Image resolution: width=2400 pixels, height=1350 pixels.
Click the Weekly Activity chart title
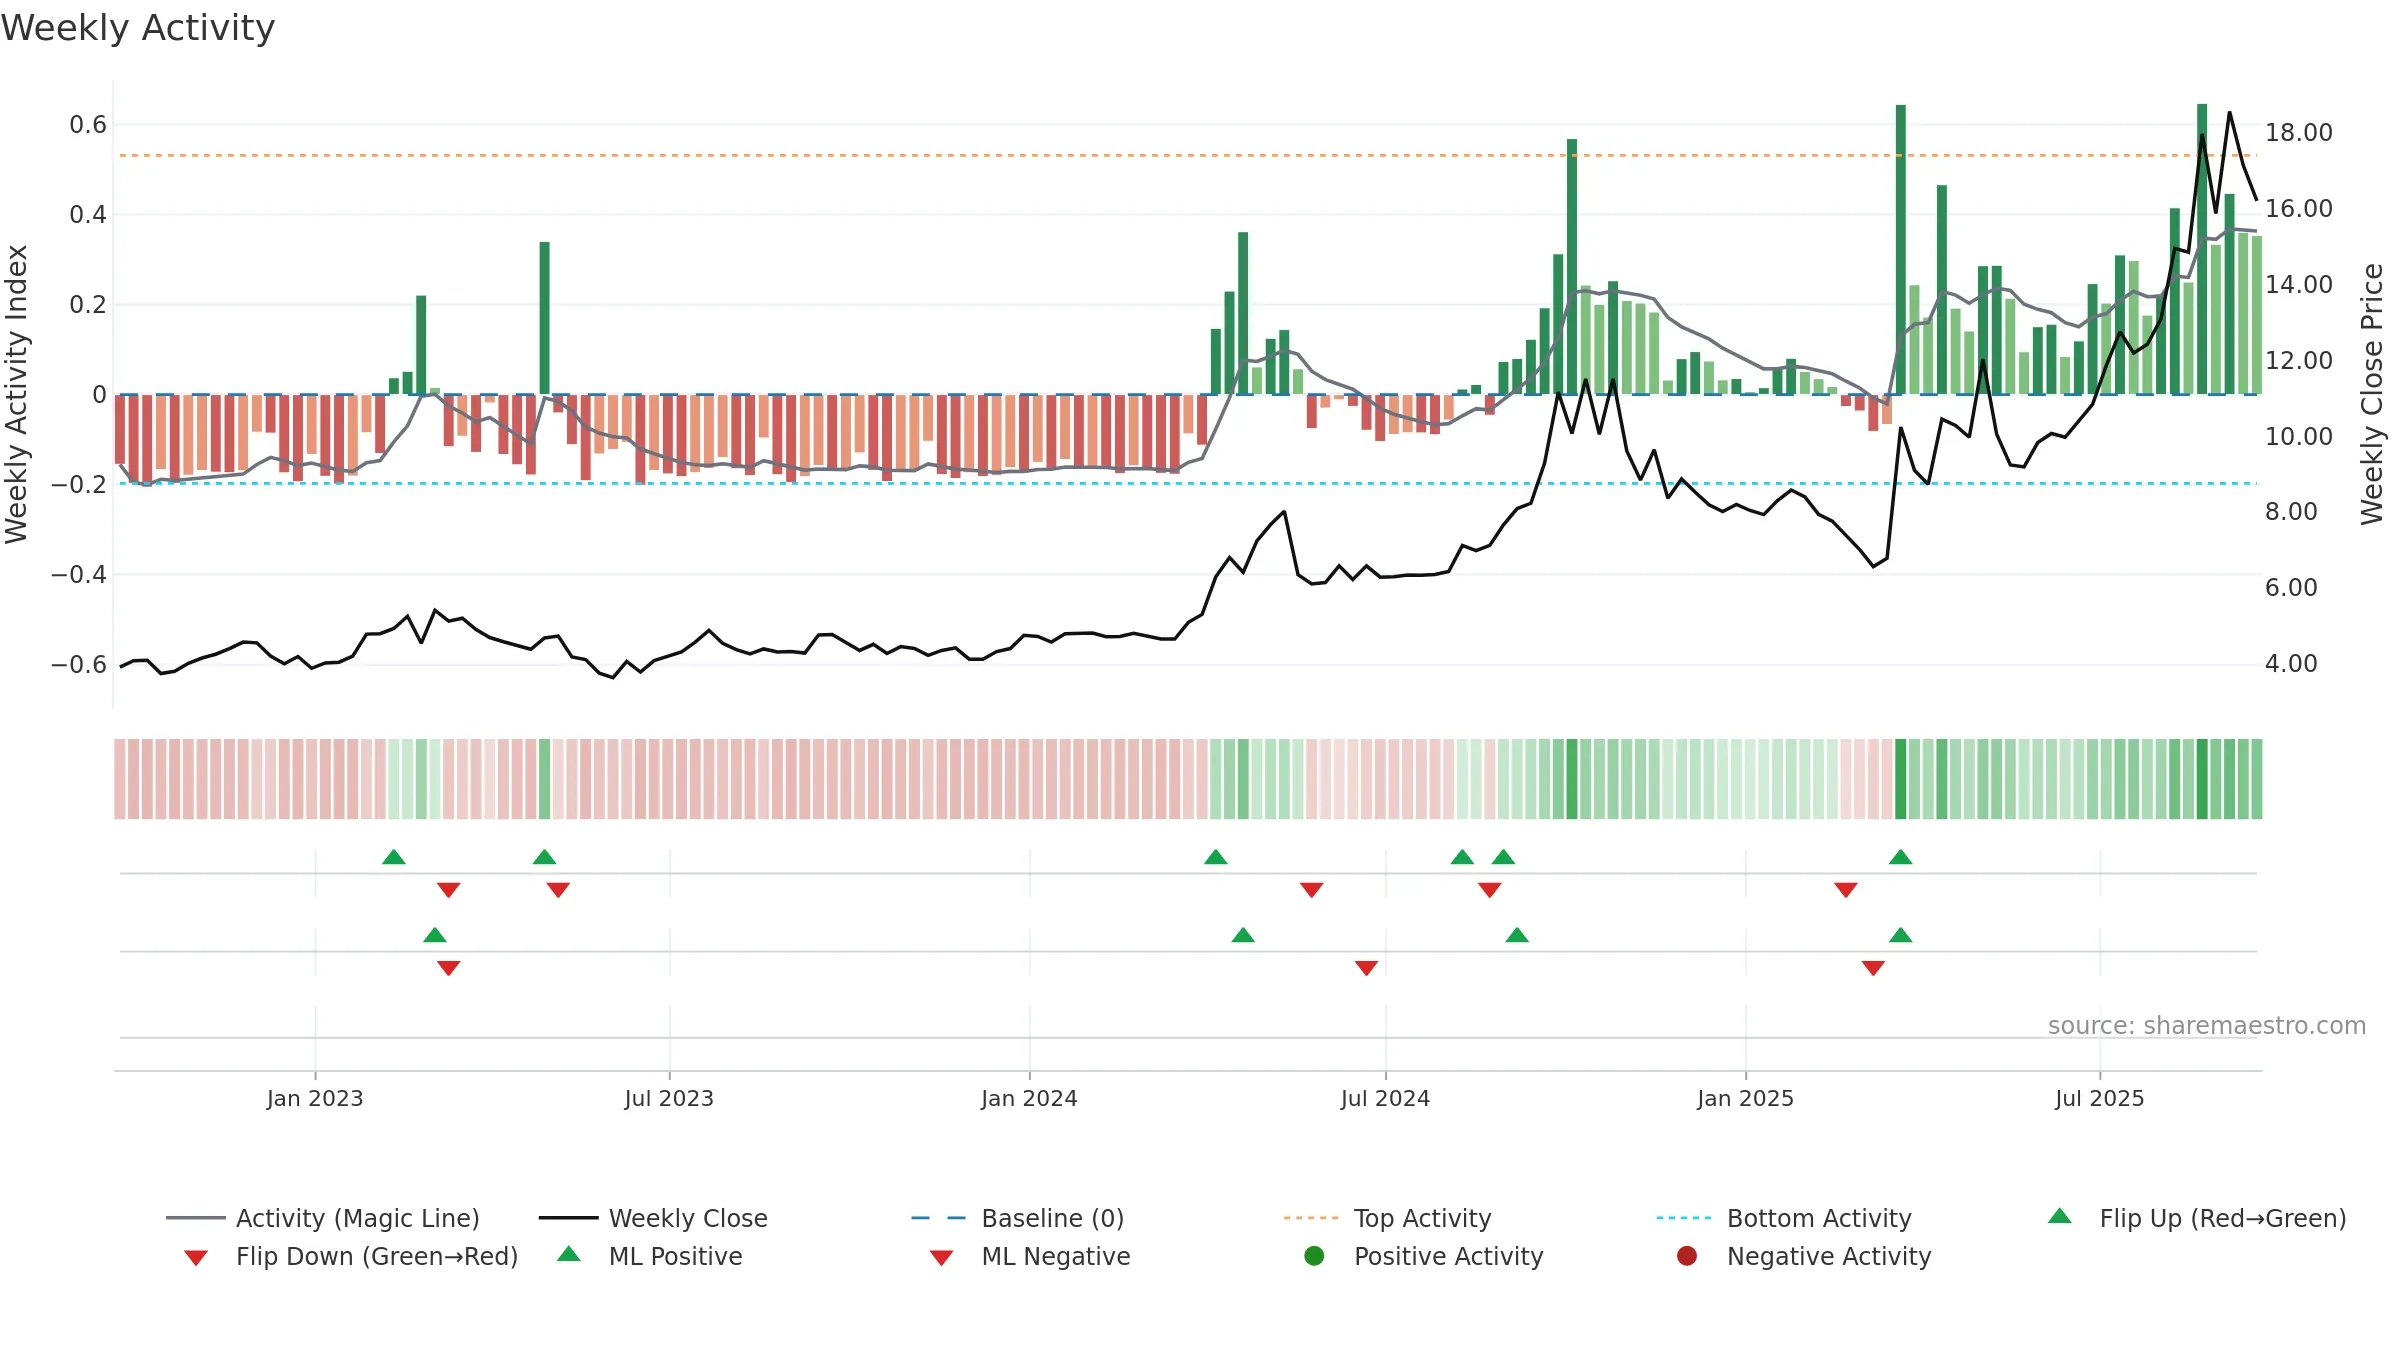click(138, 28)
